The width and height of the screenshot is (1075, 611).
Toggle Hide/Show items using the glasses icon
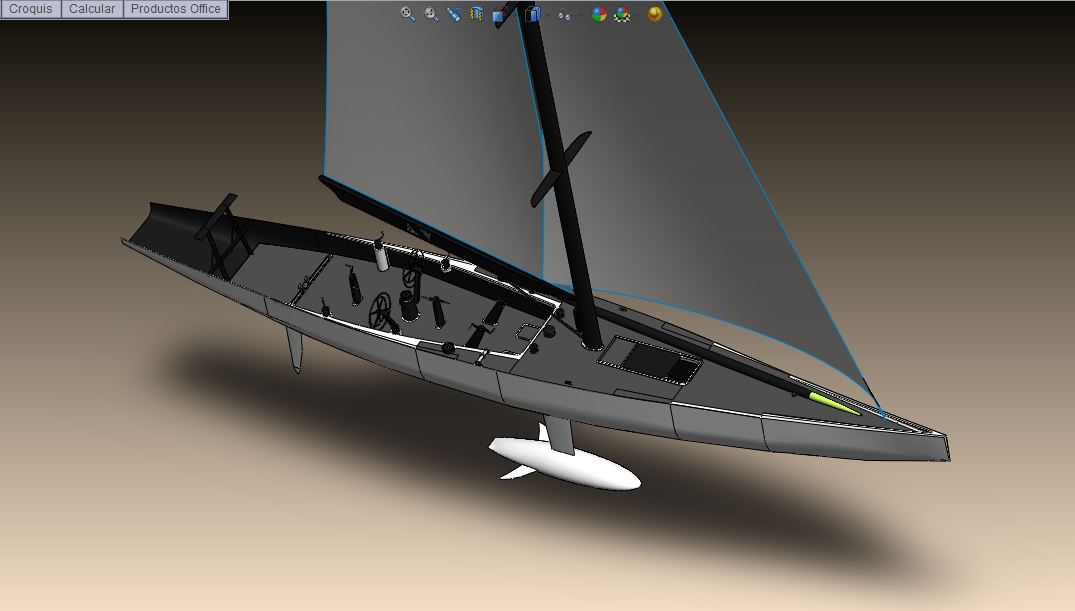point(564,13)
